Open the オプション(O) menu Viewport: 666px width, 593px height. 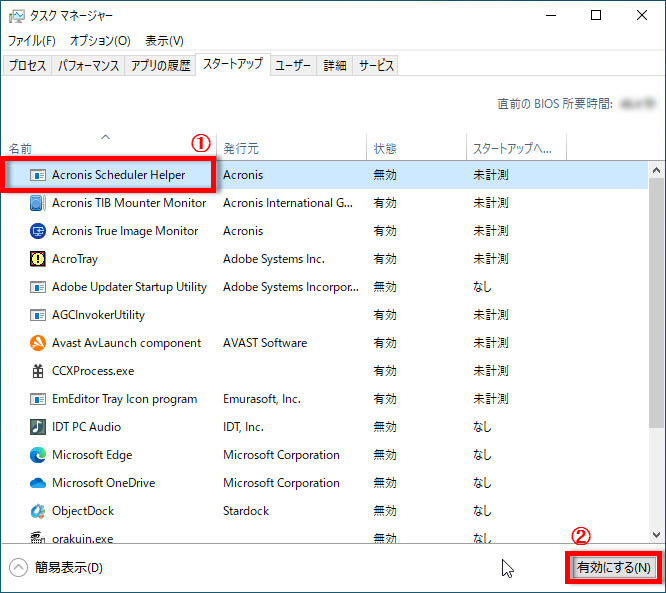click(100, 41)
